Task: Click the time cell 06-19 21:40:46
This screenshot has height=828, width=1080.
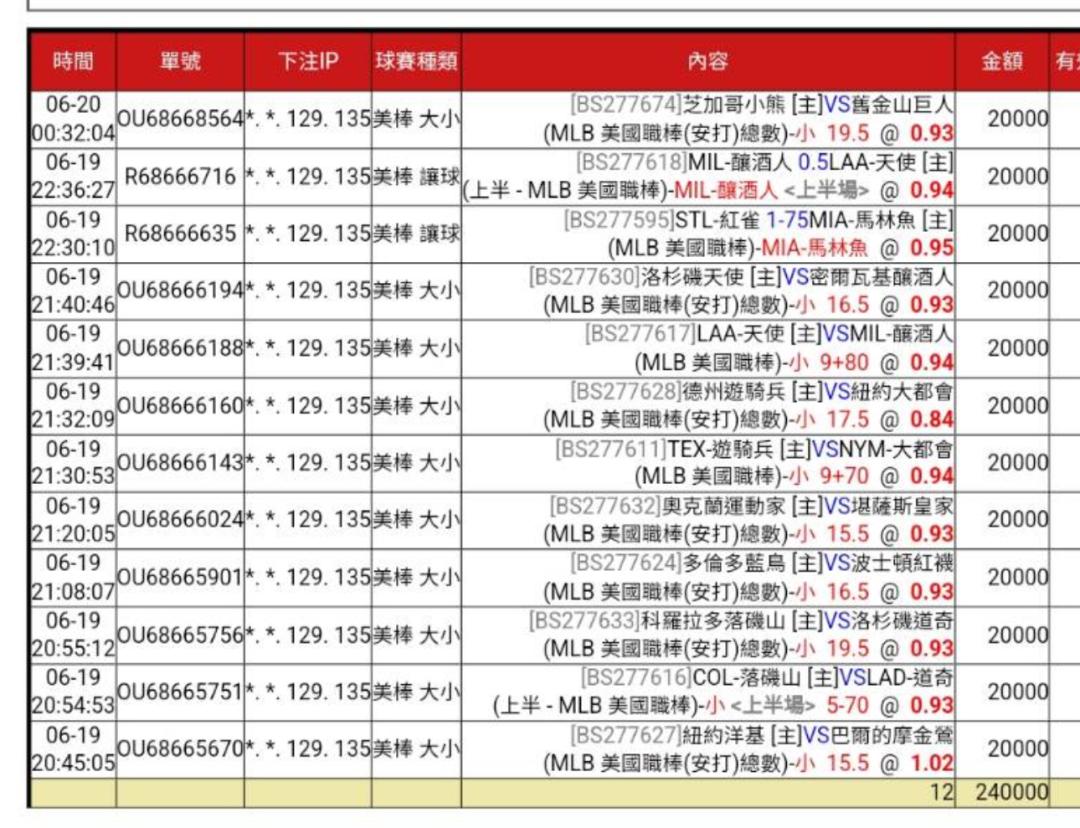Action: (73, 291)
